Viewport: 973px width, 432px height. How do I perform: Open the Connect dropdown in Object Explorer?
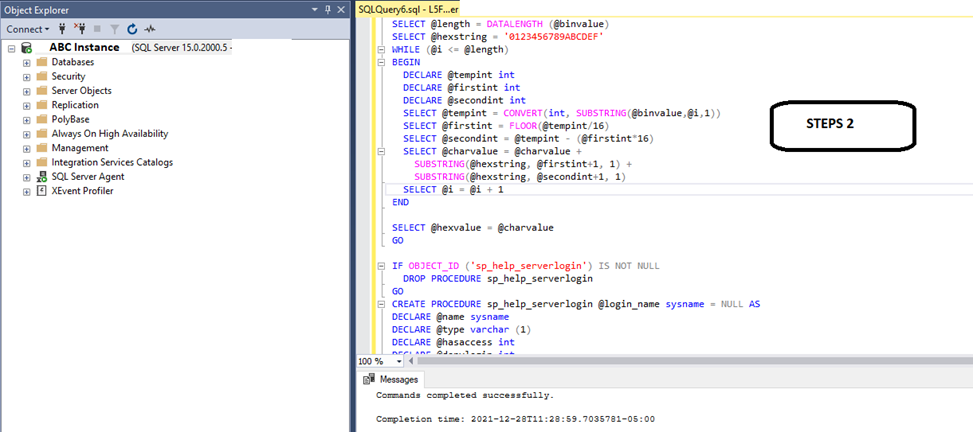[x=27, y=29]
